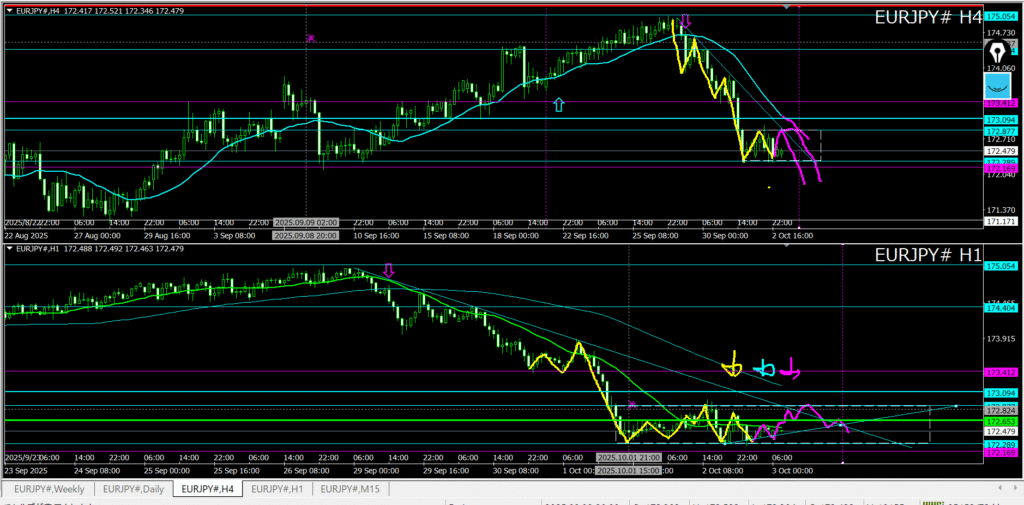Viewport: 1024px width, 505px height.
Task: Open the EURJPY#,H1 chart tab
Action: point(276,489)
